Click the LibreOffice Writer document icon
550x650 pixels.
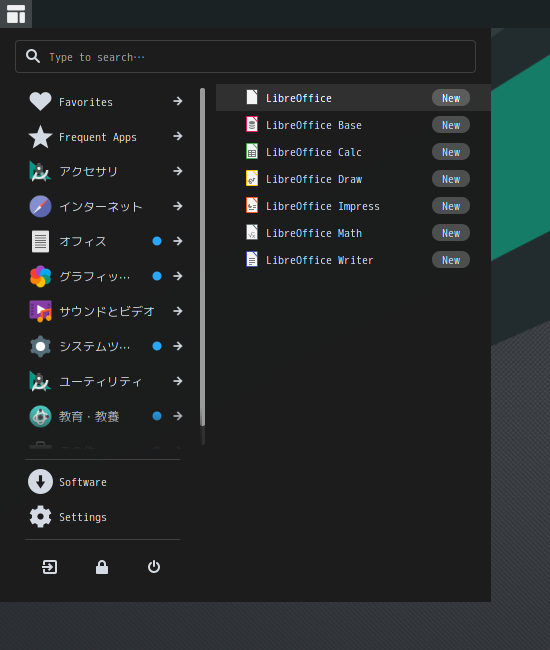coord(252,259)
